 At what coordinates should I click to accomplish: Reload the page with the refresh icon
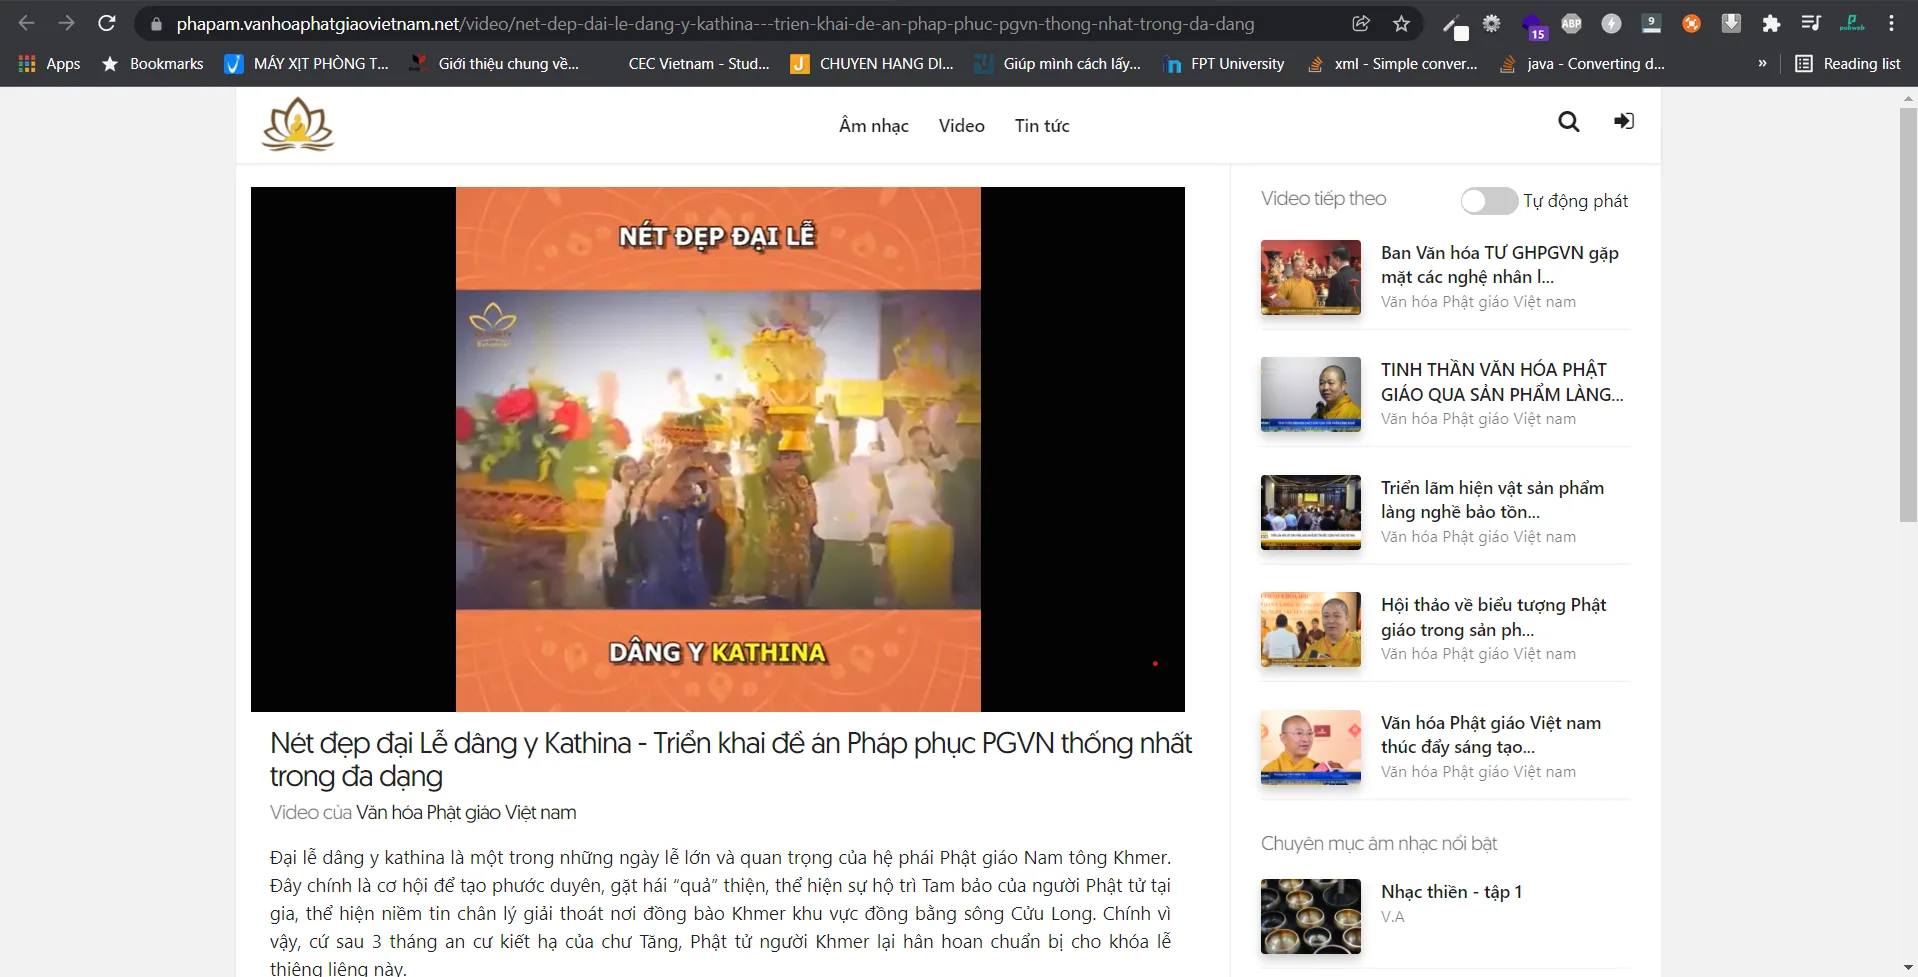[107, 23]
